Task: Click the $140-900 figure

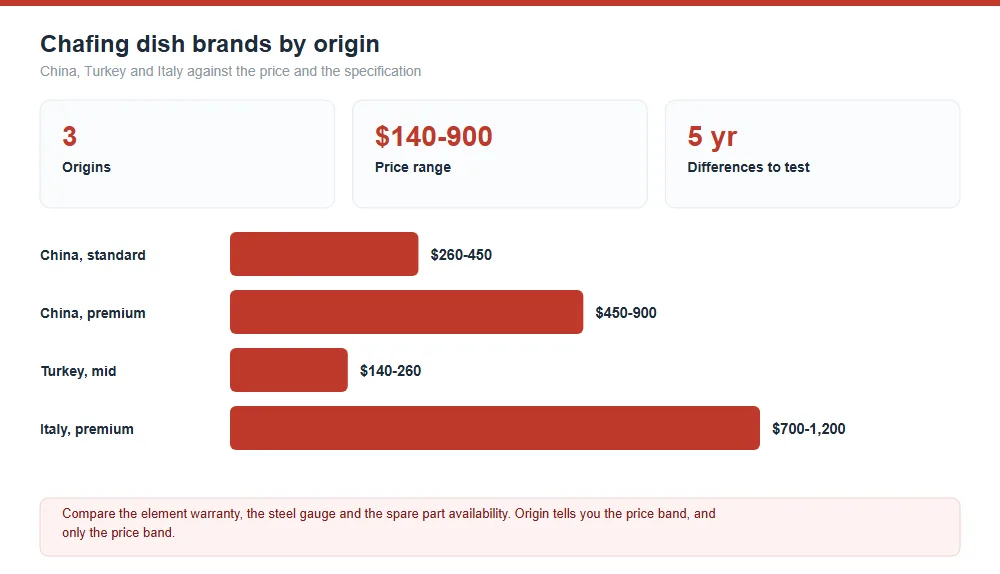Action: point(434,136)
